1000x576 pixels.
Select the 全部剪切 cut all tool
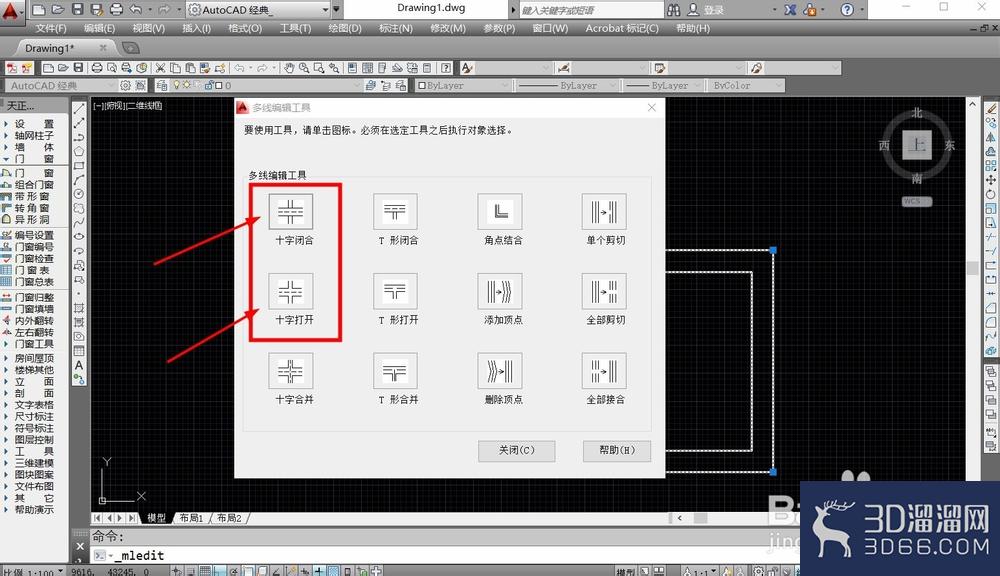pos(604,292)
